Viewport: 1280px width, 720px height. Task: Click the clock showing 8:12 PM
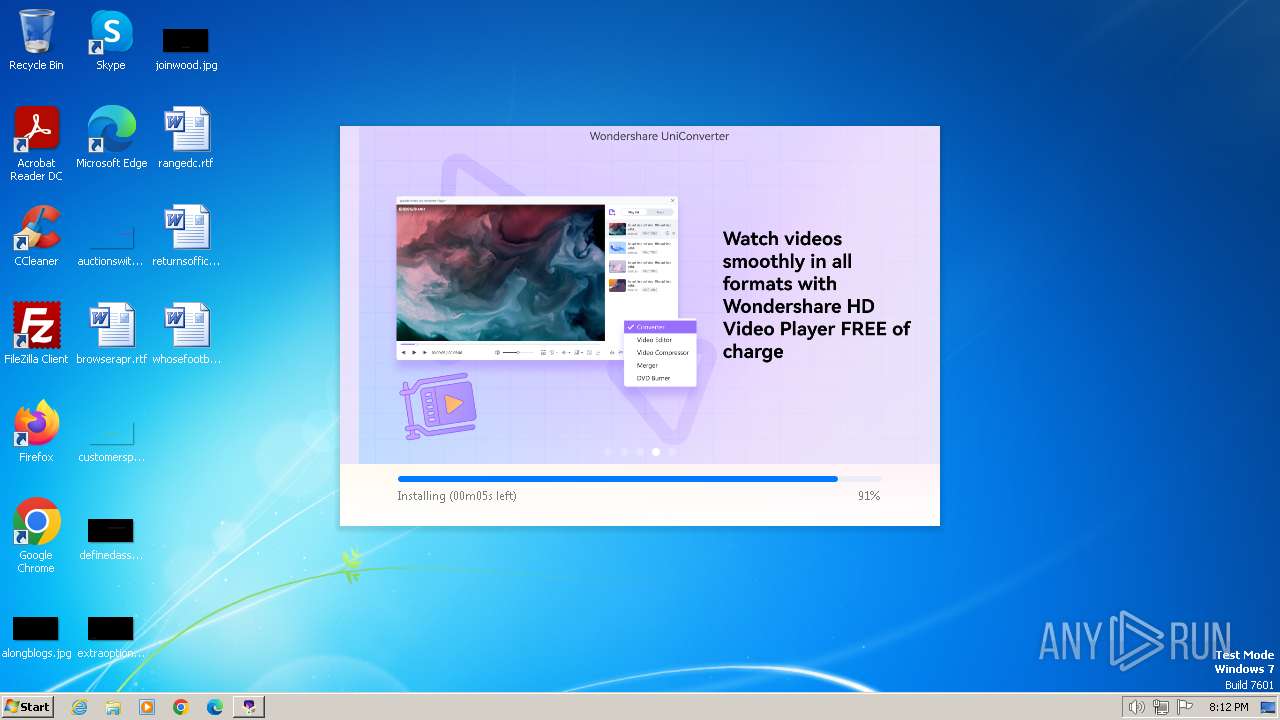pos(1228,707)
